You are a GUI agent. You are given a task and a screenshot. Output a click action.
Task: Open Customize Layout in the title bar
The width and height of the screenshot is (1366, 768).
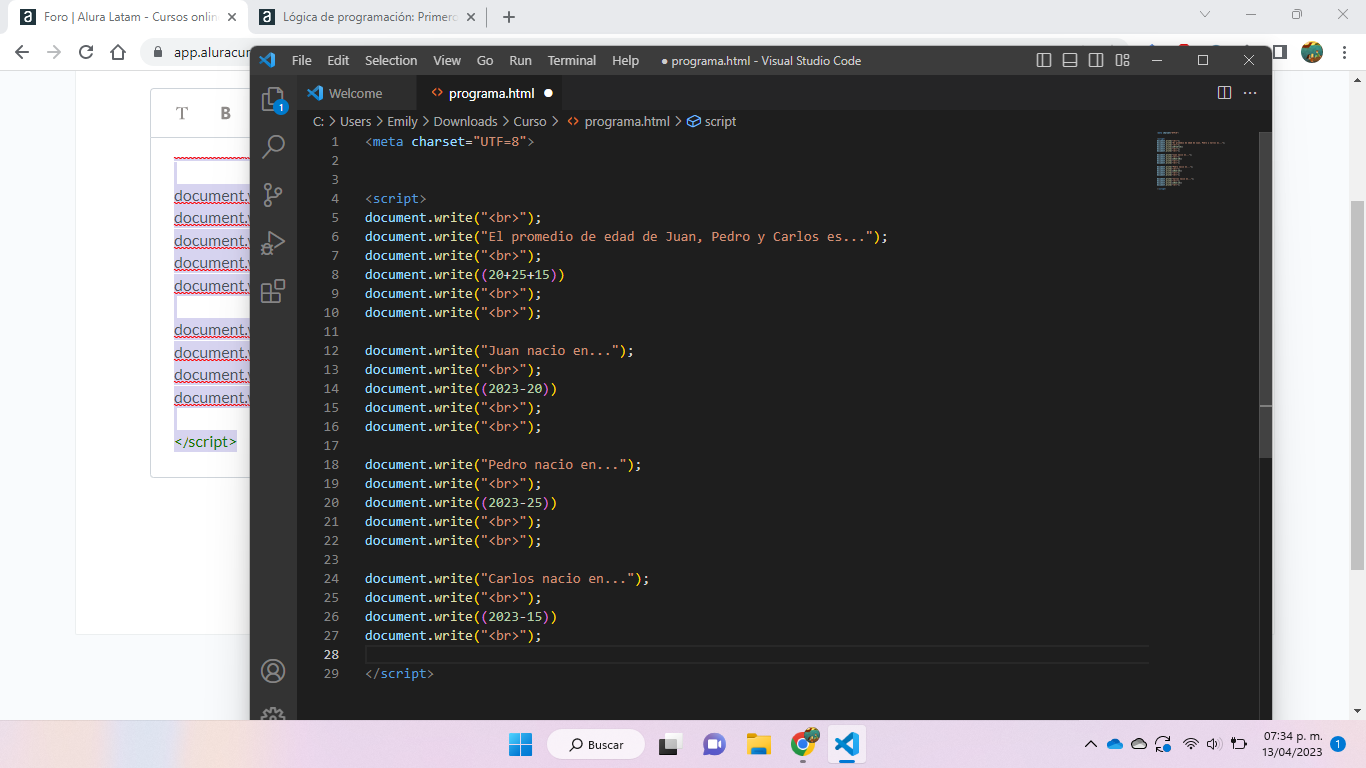pyautogui.click(x=1122, y=60)
